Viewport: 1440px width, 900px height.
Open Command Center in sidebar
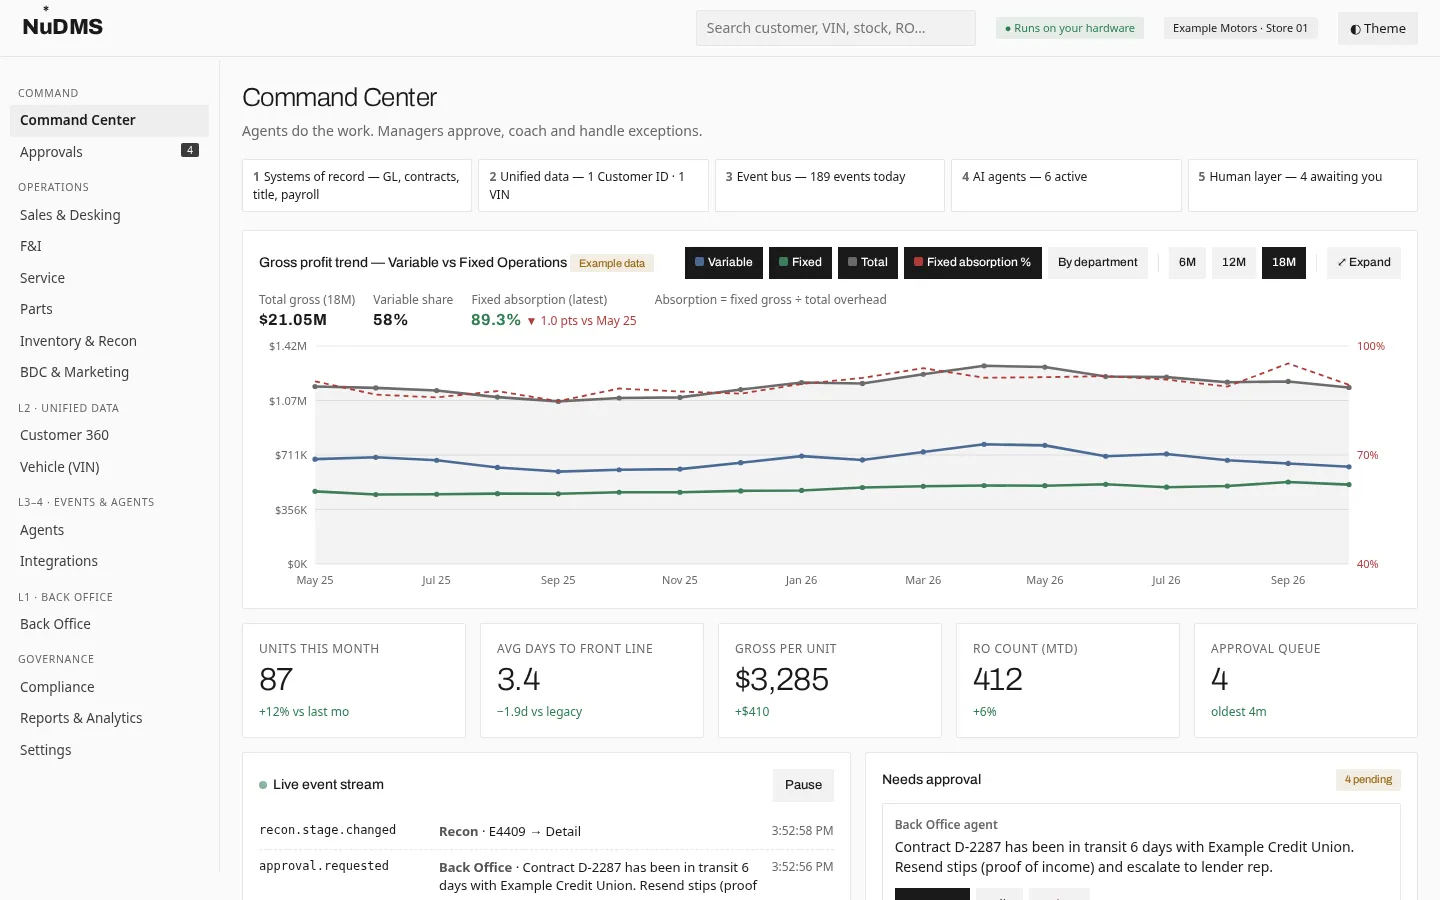click(109, 120)
